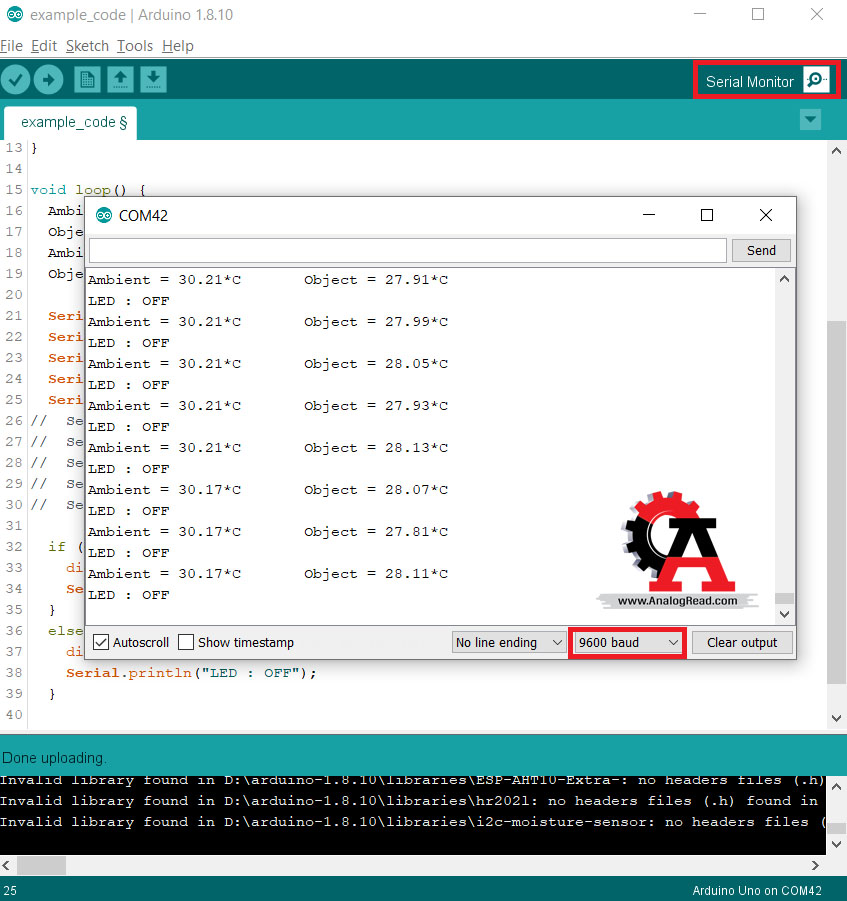Image resolution: width=847 pixels, height=901 pixels.
Task: Save the sketch with the Save icon
Action: tap(153, 79)
